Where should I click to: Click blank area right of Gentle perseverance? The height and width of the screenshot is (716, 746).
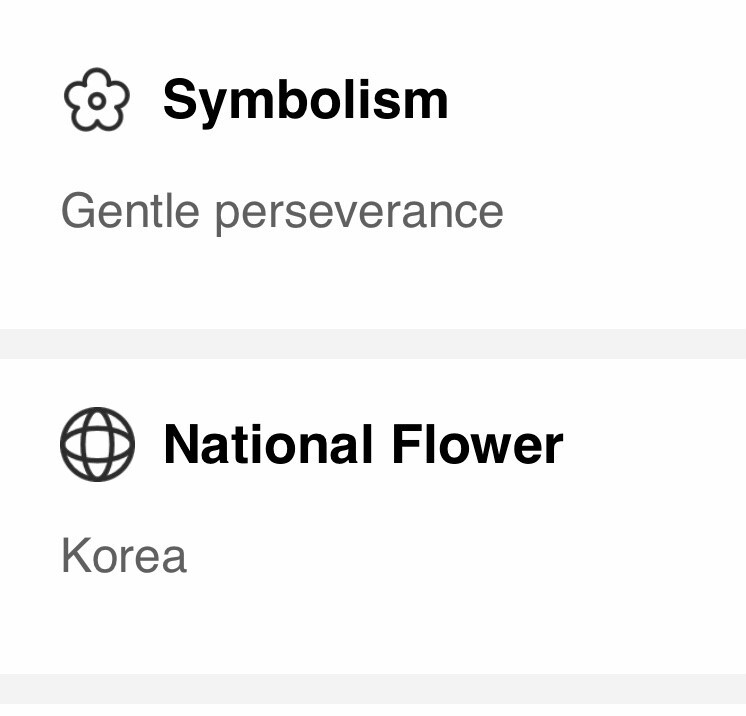(623, 213)
